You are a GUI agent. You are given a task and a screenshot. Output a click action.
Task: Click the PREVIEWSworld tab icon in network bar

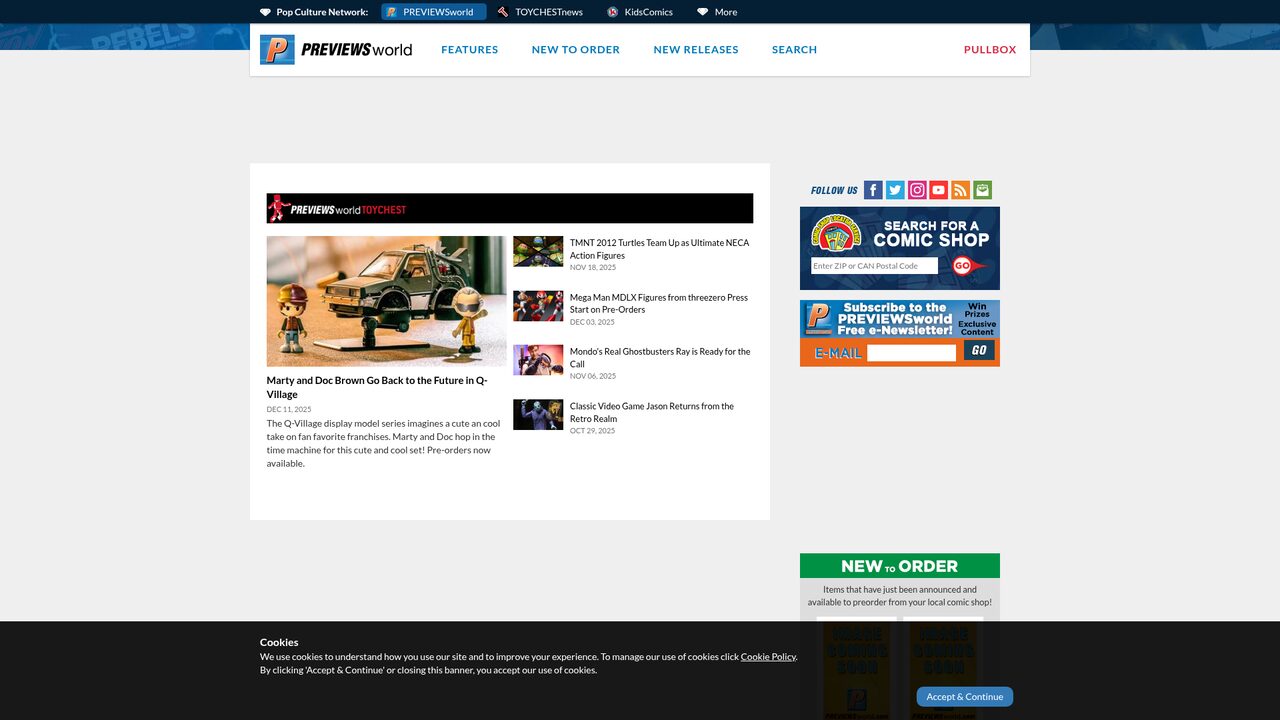click(392, 12)
